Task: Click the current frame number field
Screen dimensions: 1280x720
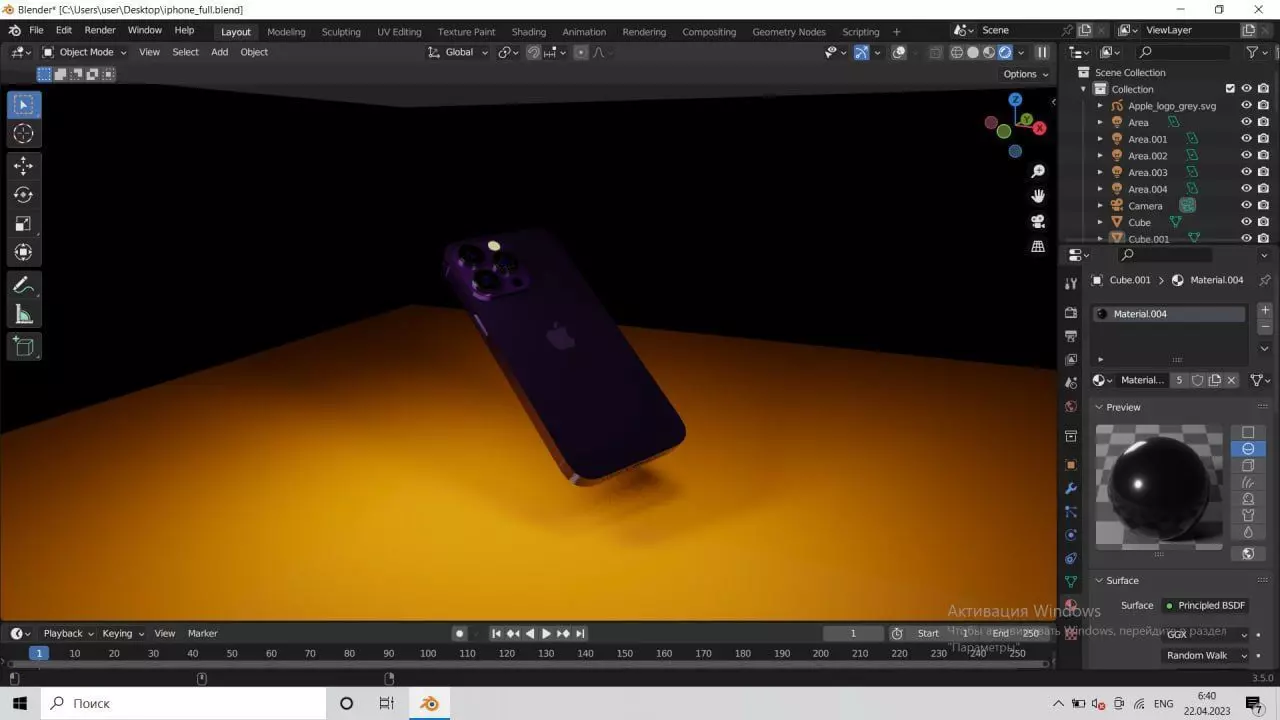Action: coord(853,633)
